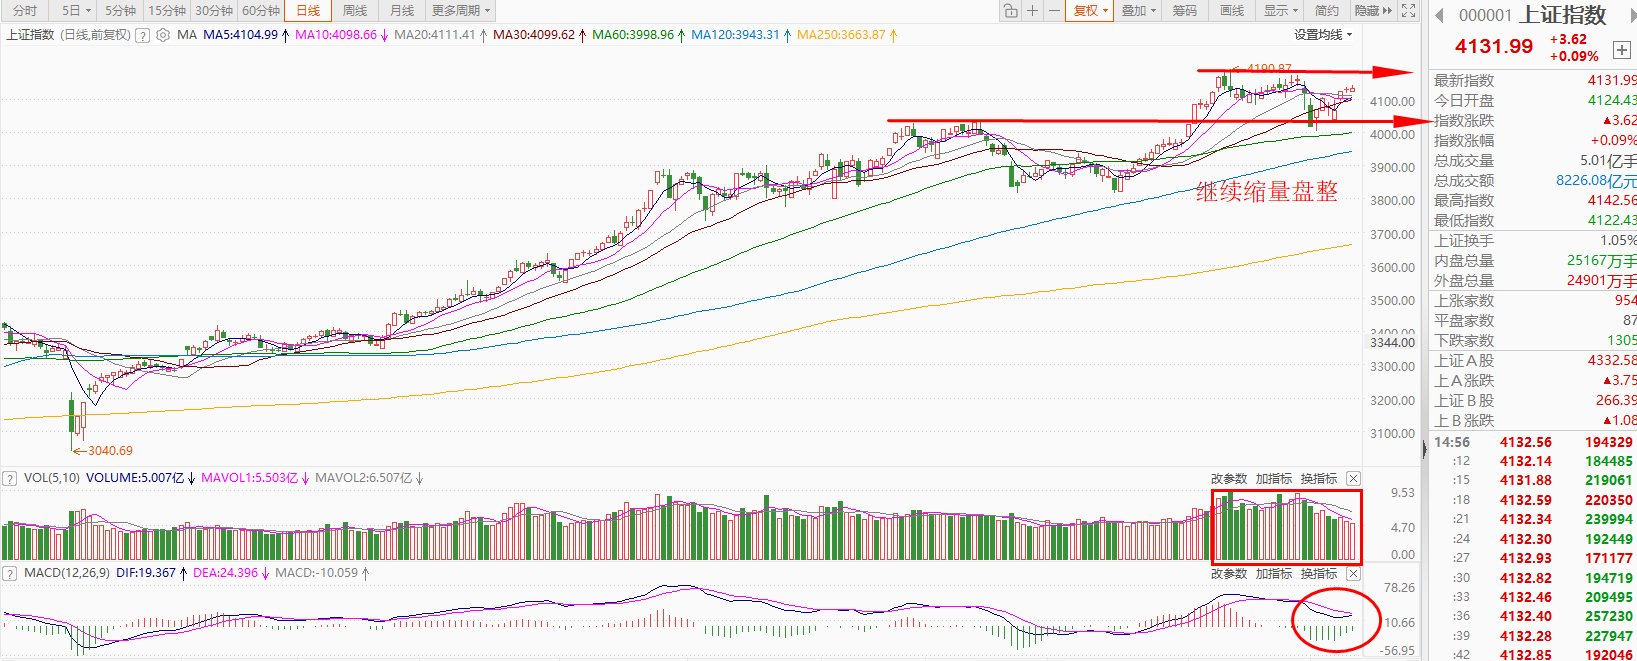Click 换指标 in the MACD panel
The image size is (1637, 661).
[x=1318, y=574]
